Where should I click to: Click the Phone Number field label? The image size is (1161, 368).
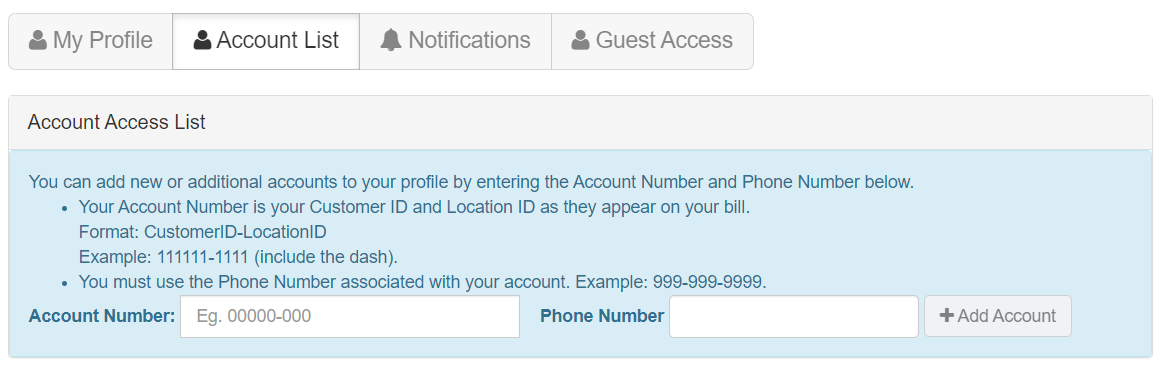click(x=602, y=316)
